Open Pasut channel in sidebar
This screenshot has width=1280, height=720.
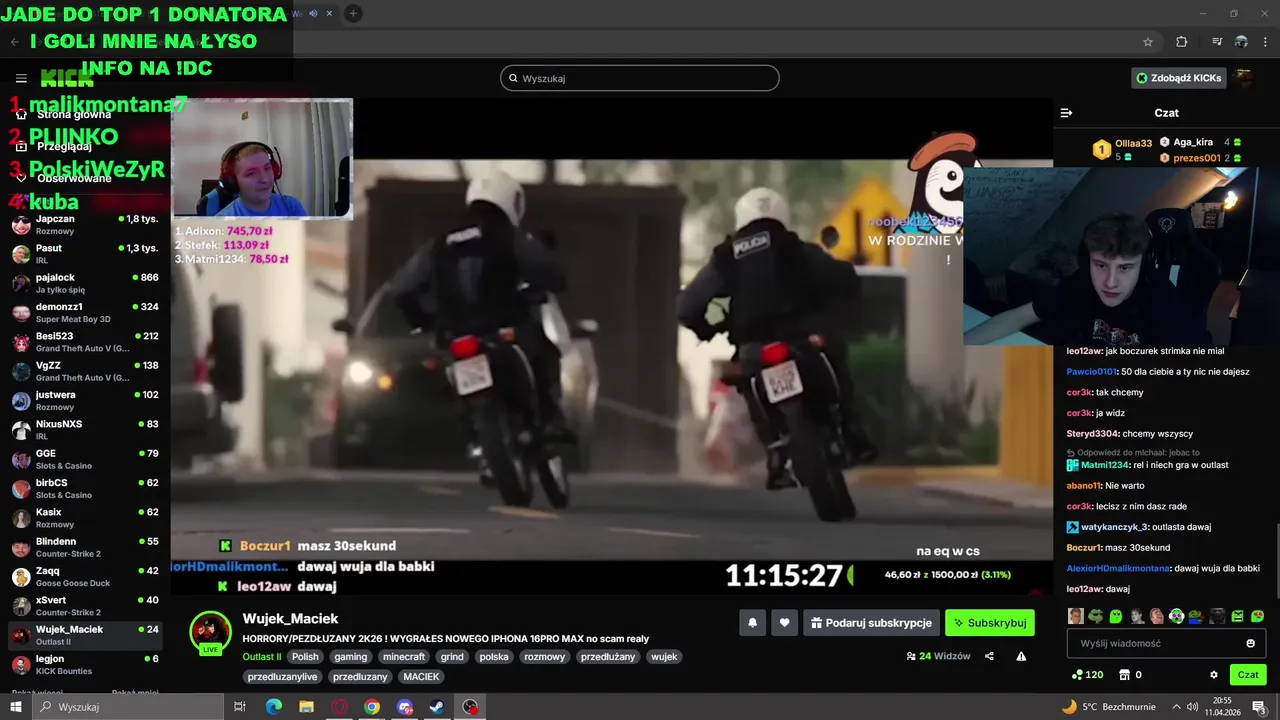coord(85,253)
